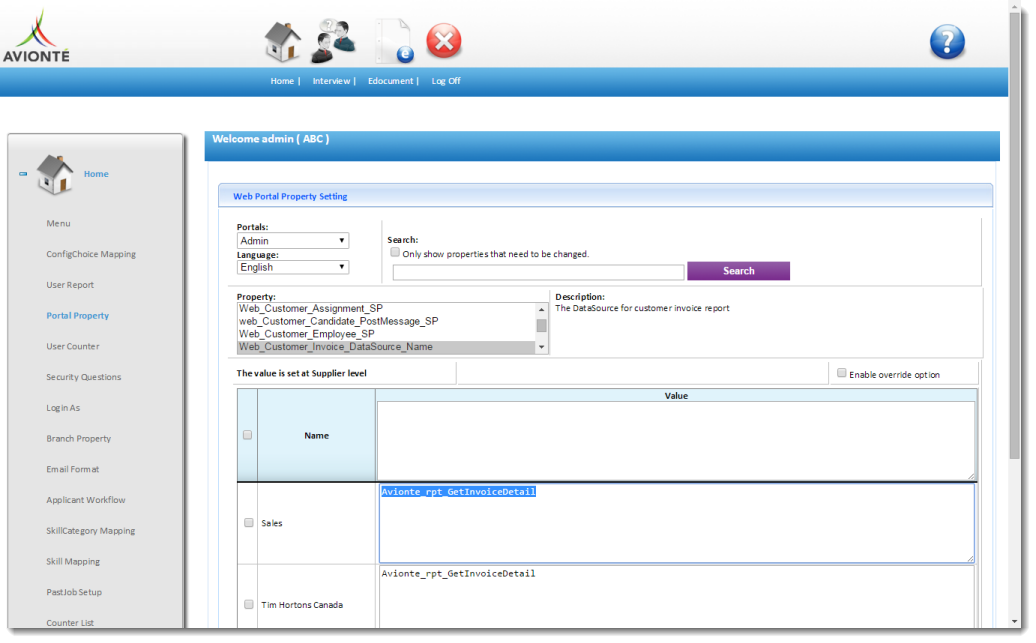Click the property search text field
Image resolution: width=1036 pixels, height=643 pixels.
click(538, 272)
